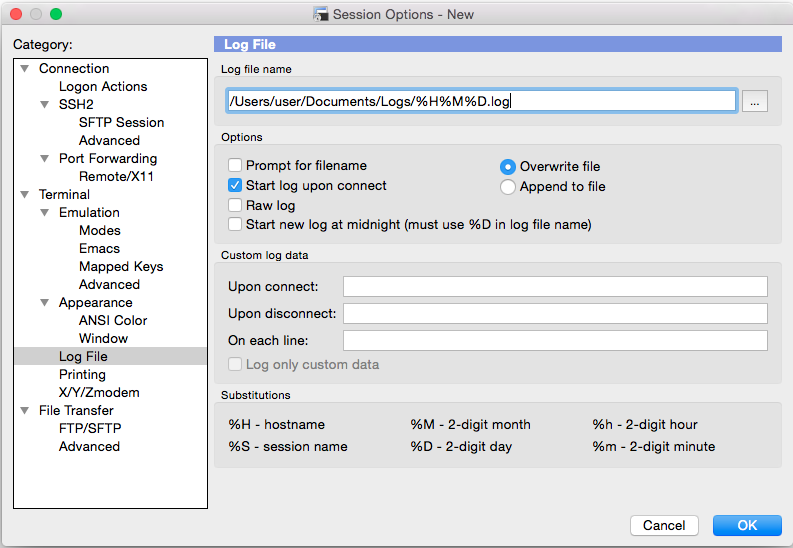Click the On each line text field
Image resolution: width=793 pixels, height=548 pixels.
coord(555,340)
